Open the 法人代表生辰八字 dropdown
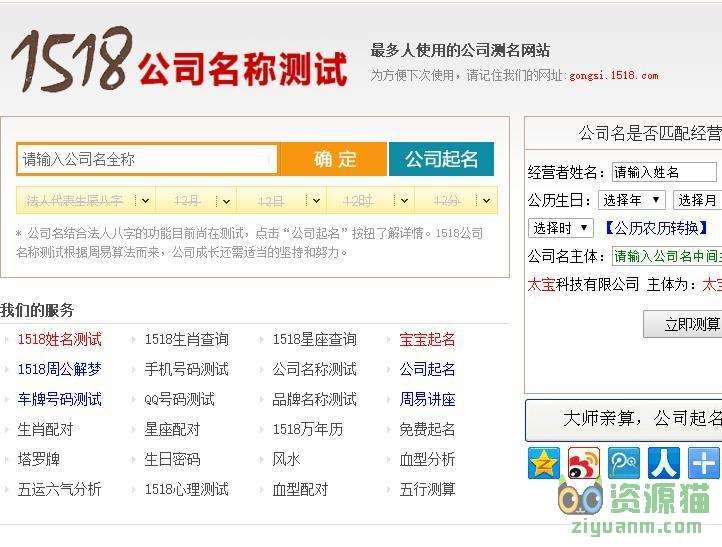 (x=86, y=201)
